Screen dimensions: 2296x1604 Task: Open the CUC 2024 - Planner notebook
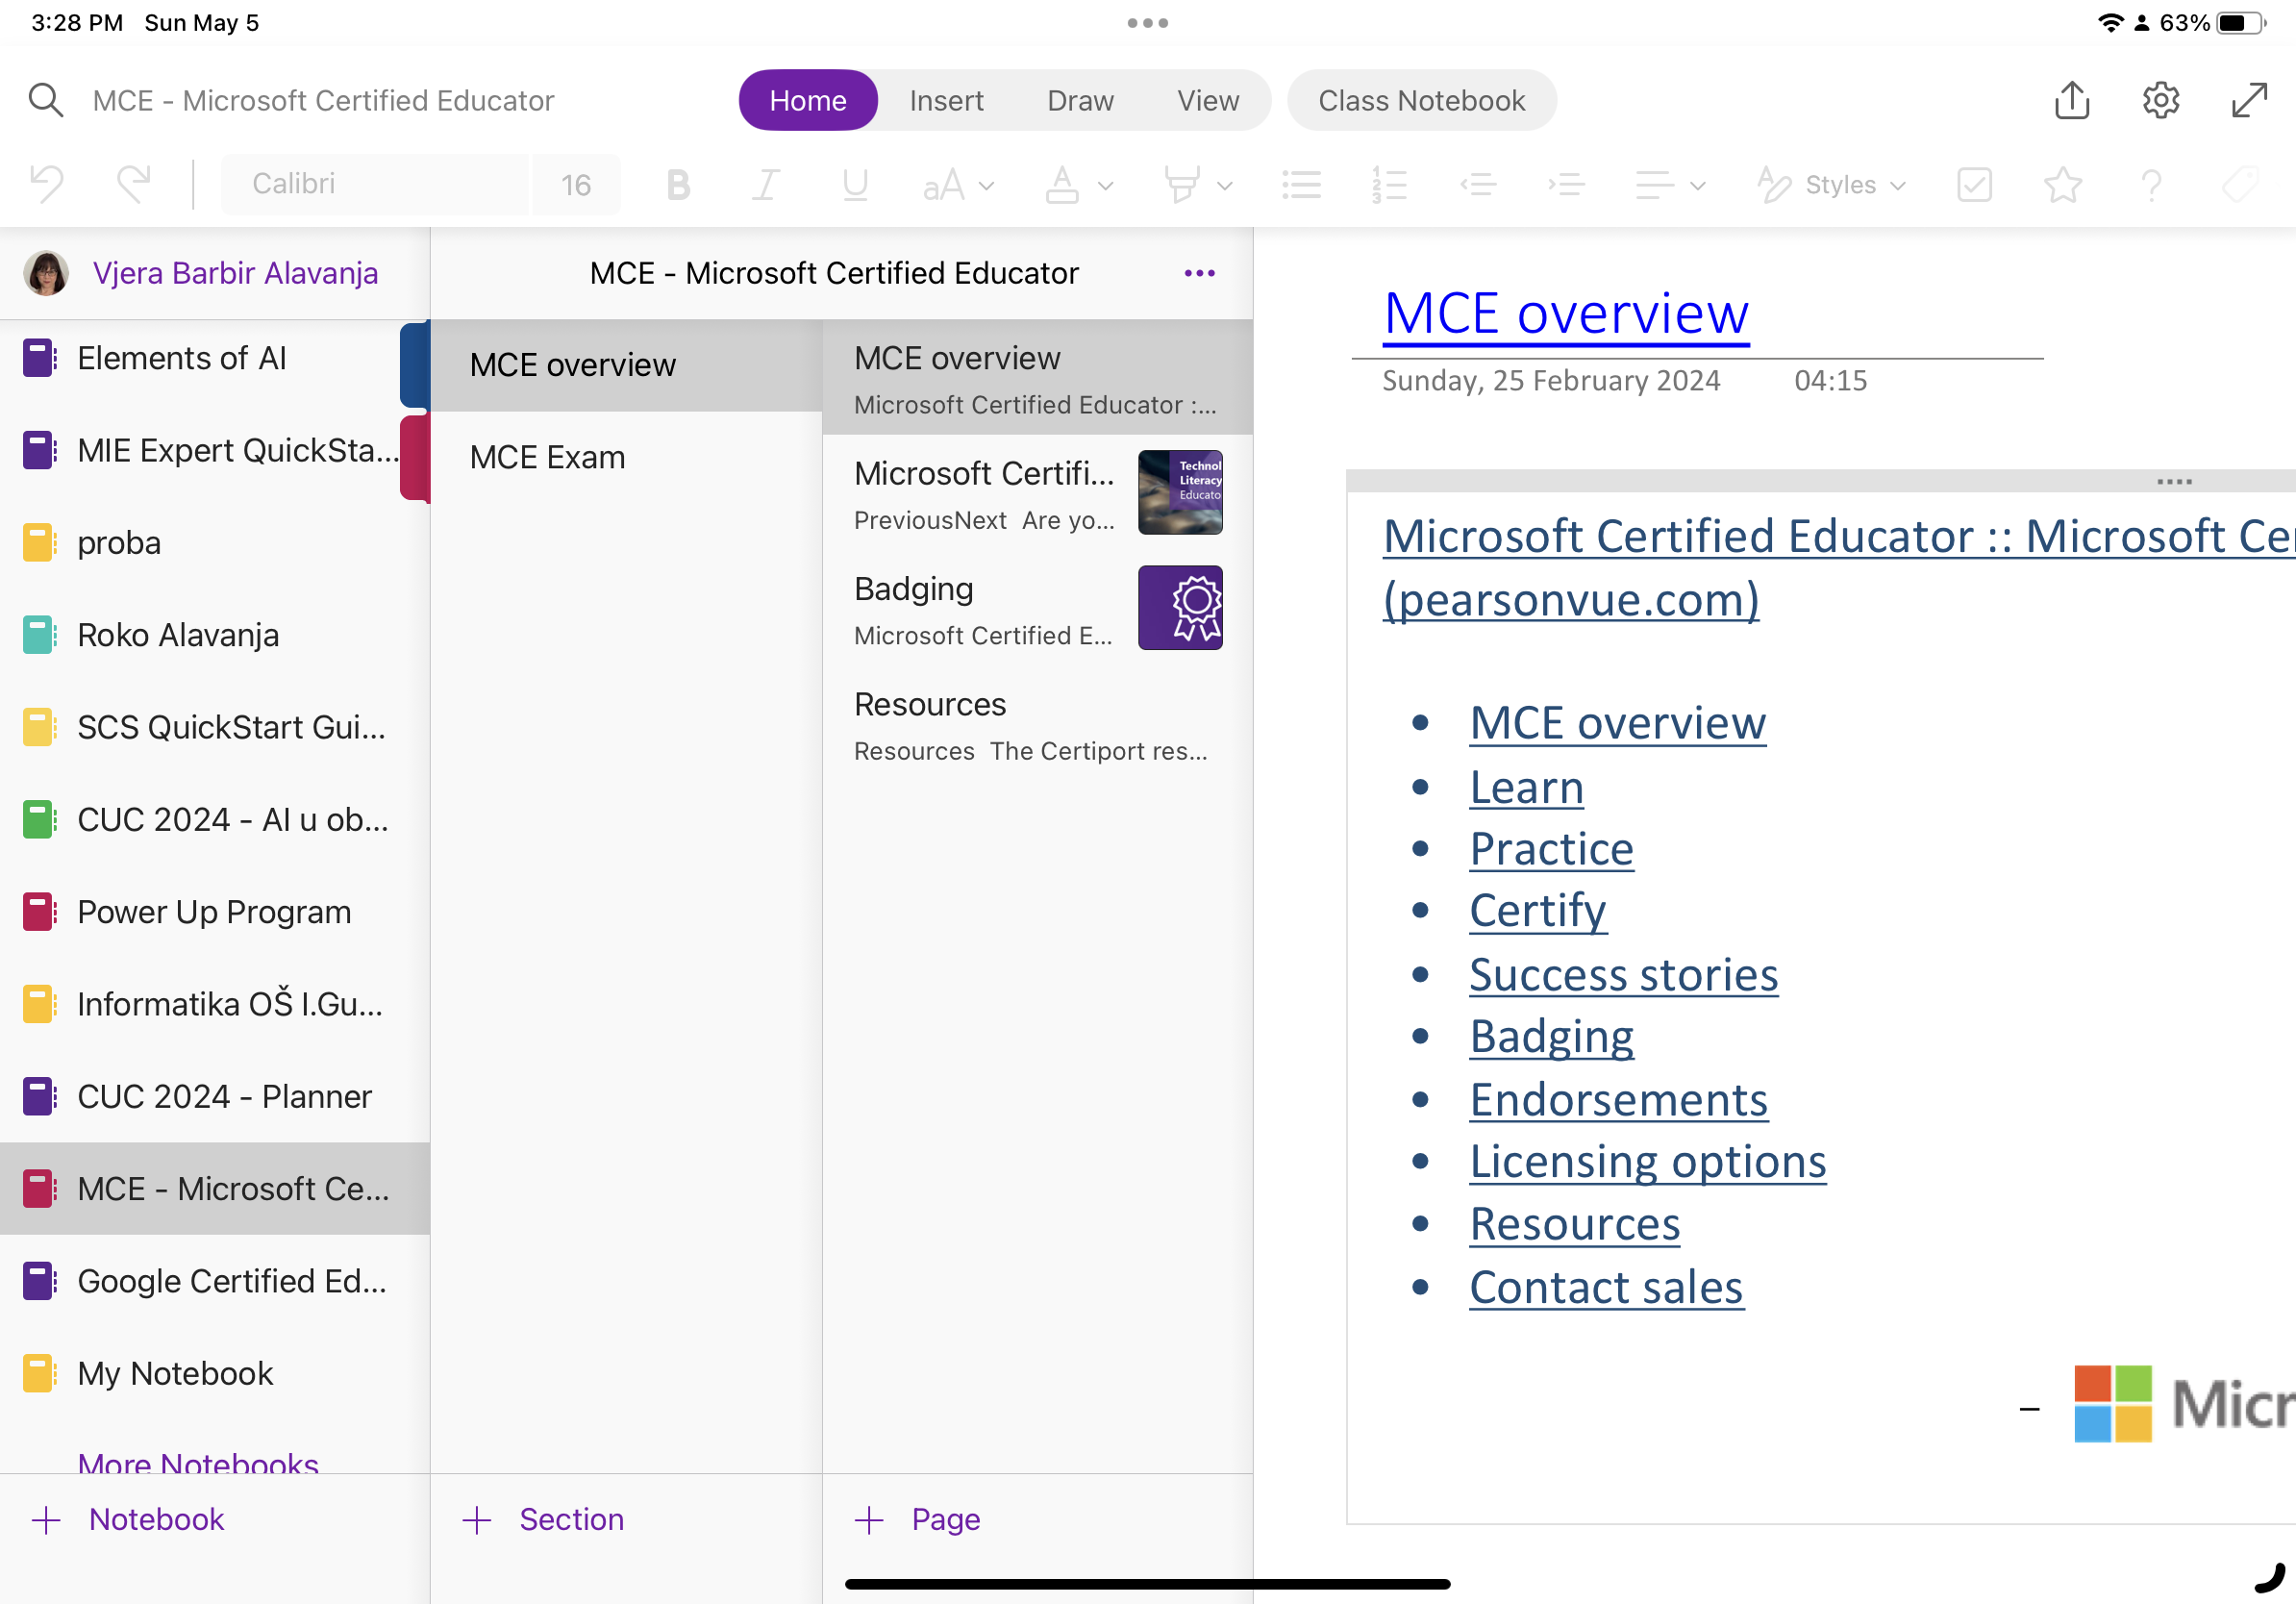(215, 1096)
